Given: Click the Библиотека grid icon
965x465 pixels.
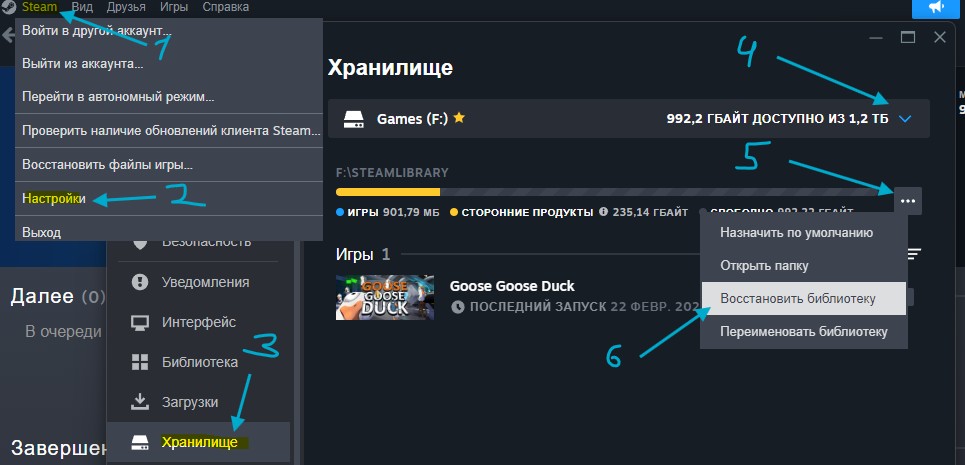Looking at the screenshot, I should (140, 362).
